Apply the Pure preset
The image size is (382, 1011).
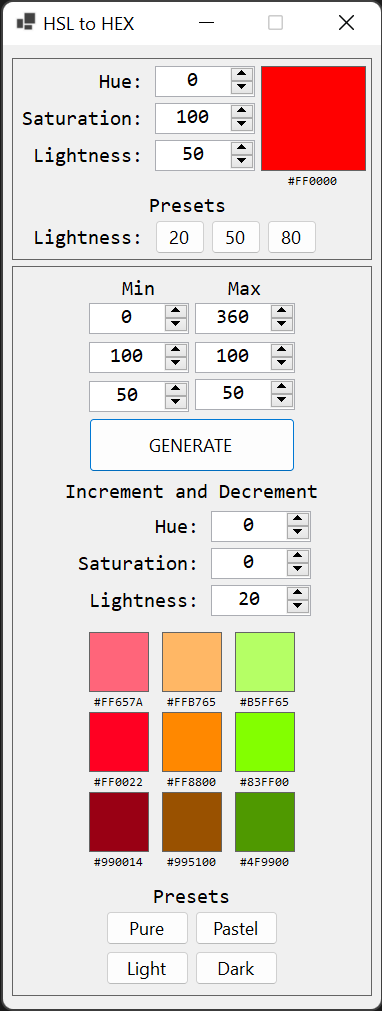(147, 928)
